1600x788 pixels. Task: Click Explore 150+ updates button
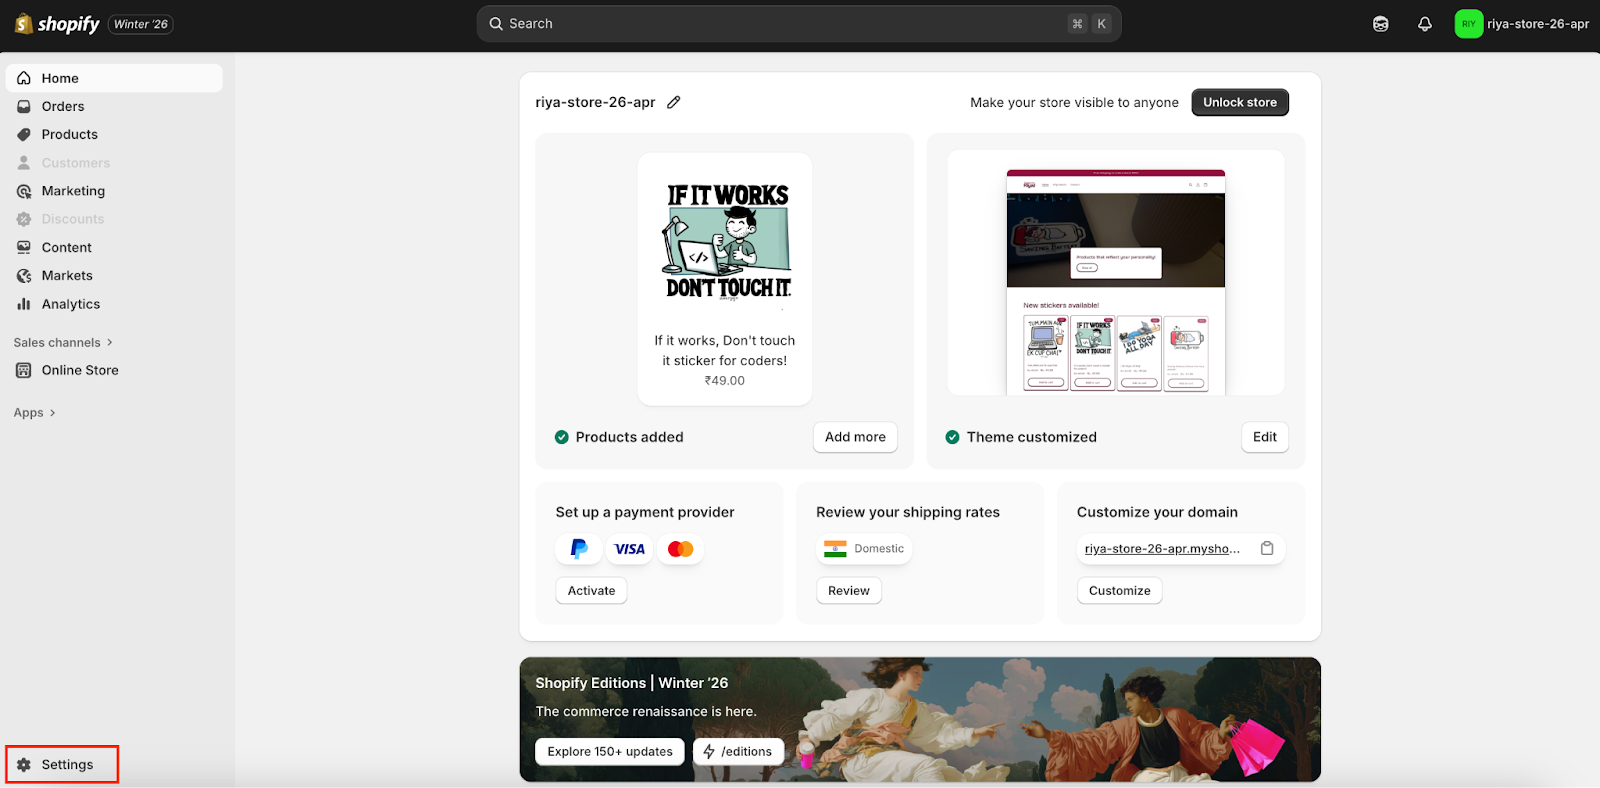click(x=610, y=752)
